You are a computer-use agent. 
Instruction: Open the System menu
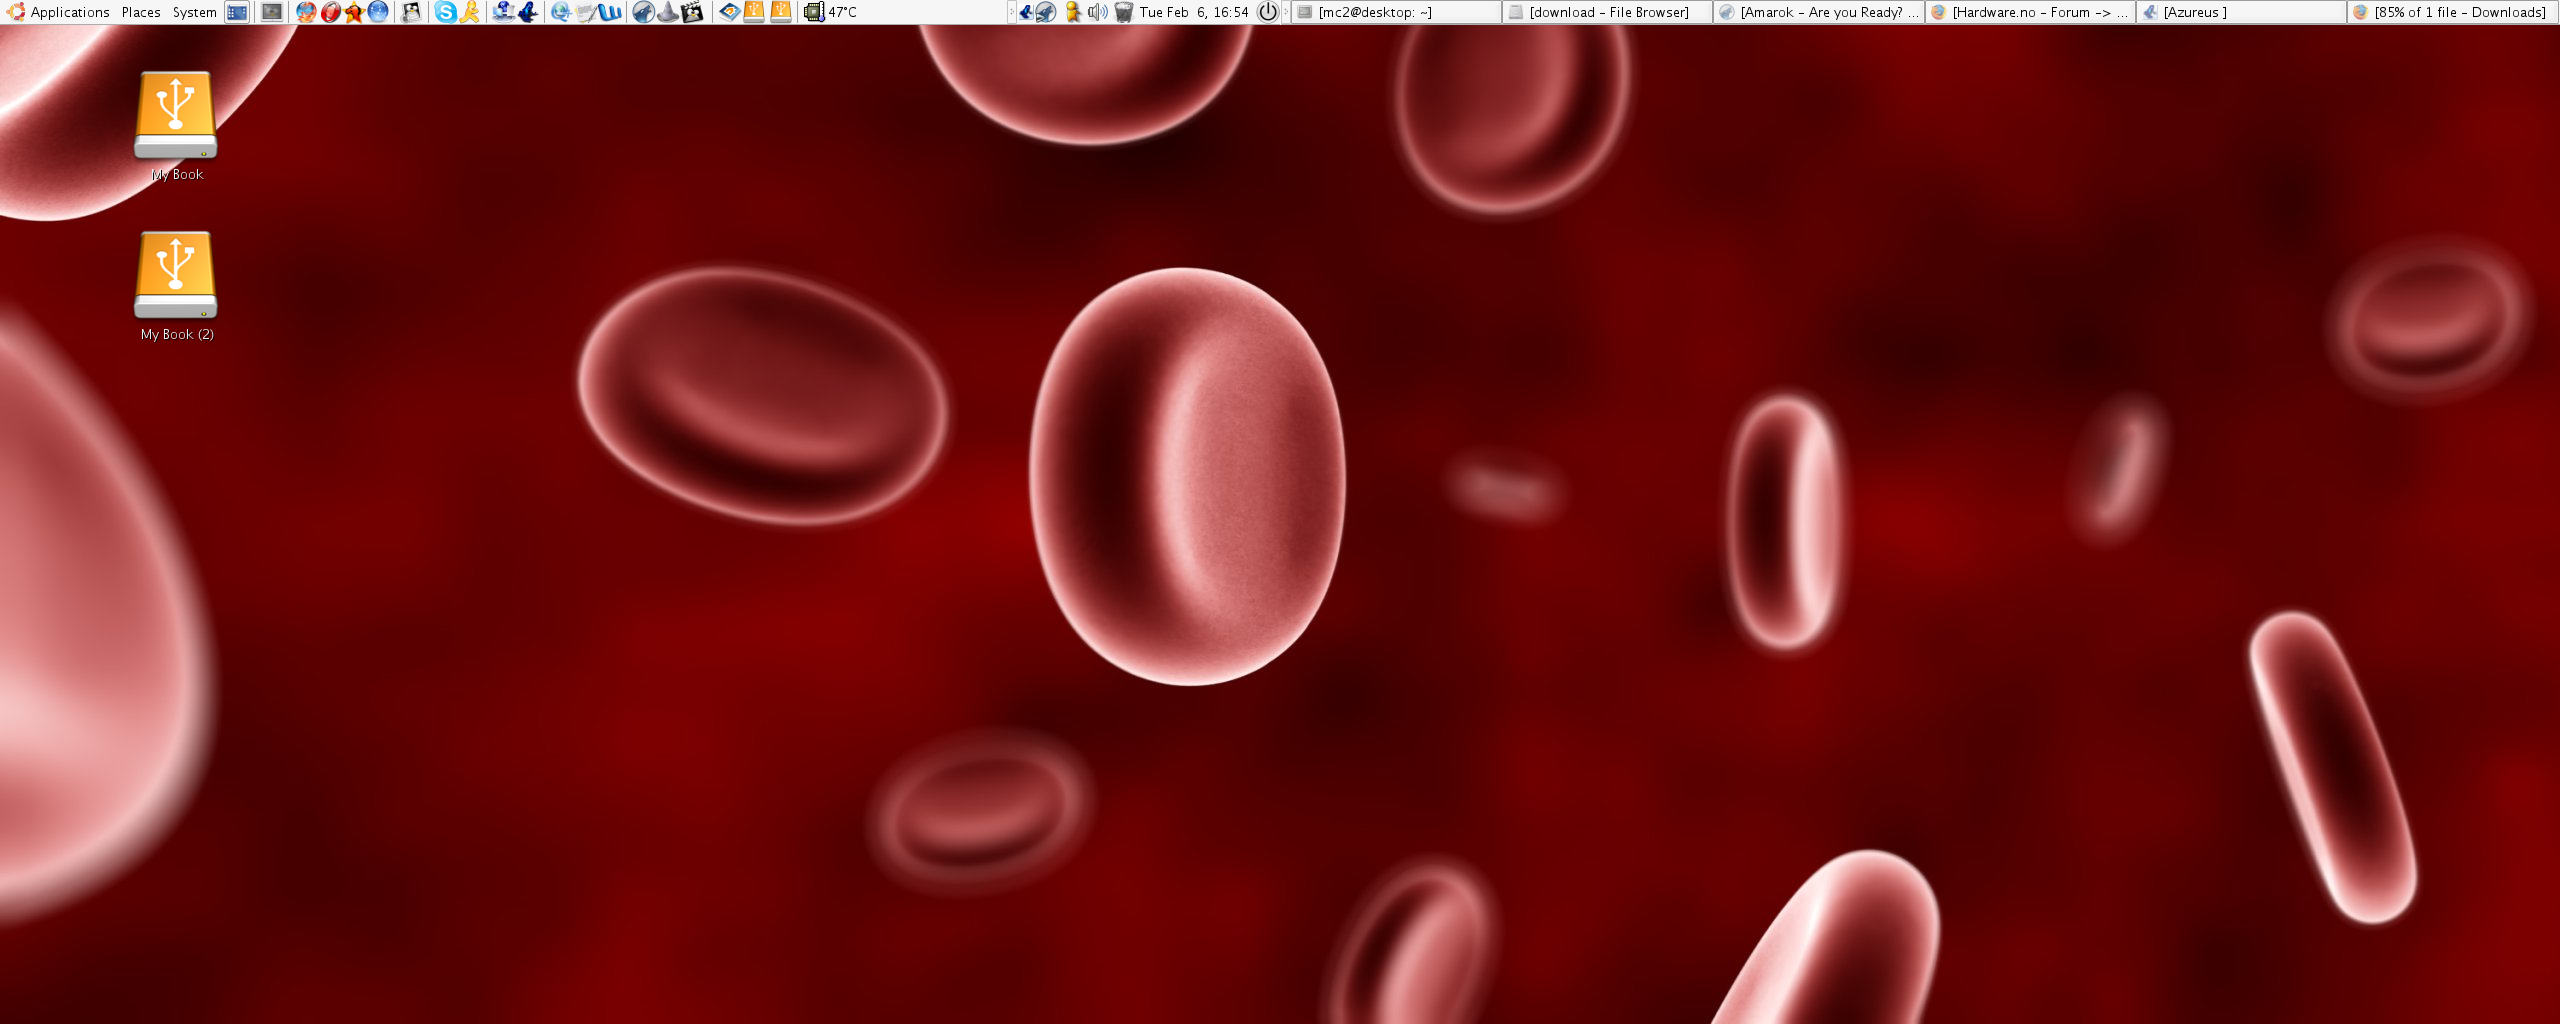pyautogui.click(x=194, y=12)
